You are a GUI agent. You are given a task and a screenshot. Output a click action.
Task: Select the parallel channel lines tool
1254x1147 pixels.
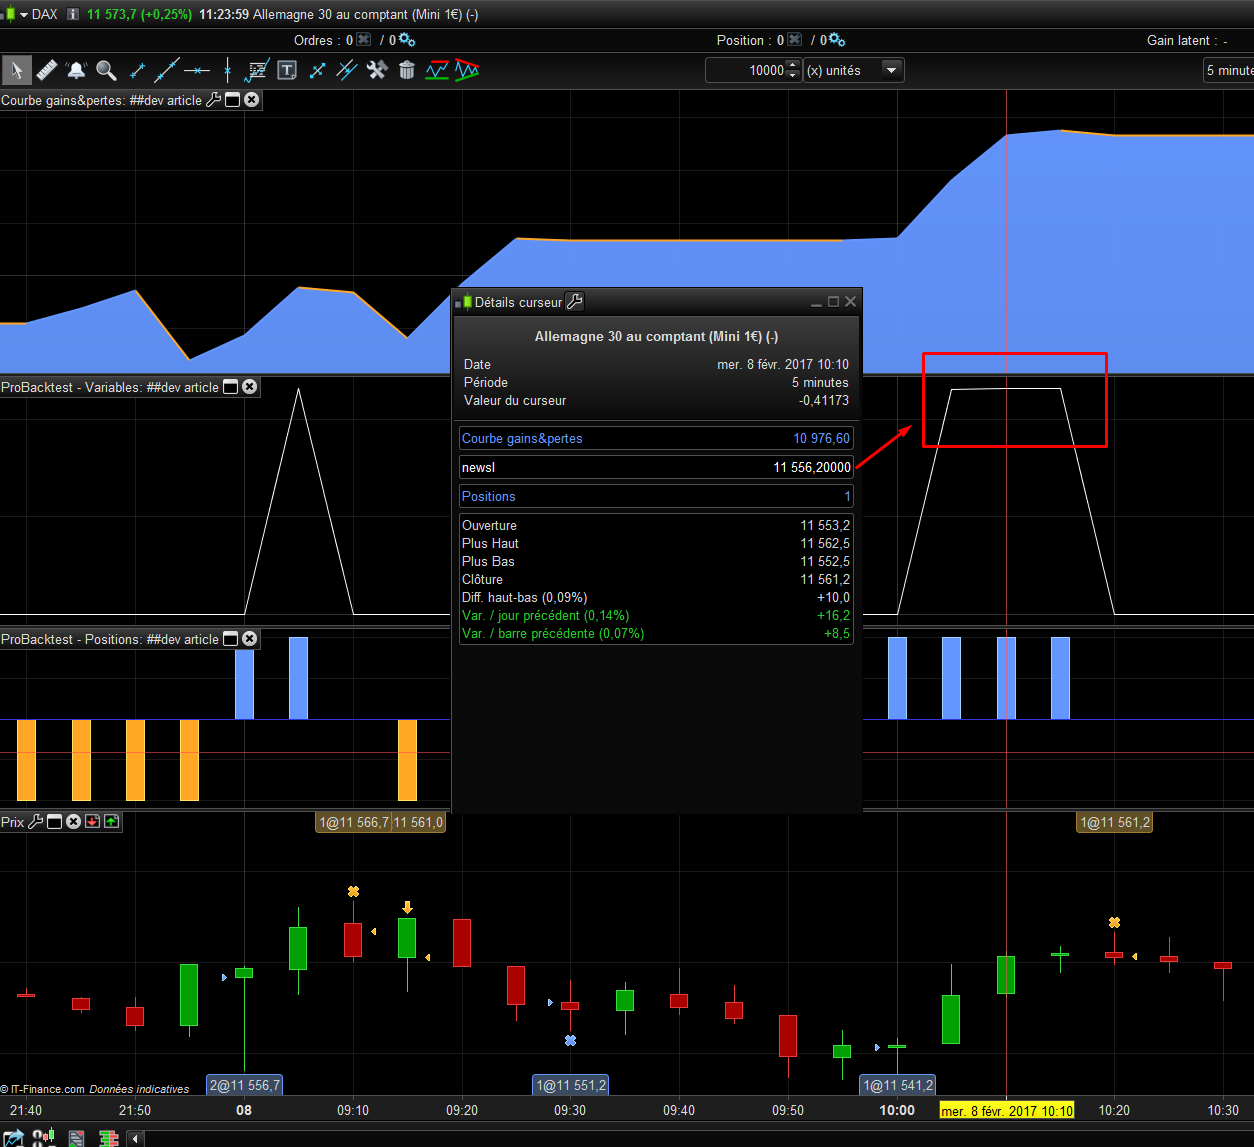pos(347,70)
